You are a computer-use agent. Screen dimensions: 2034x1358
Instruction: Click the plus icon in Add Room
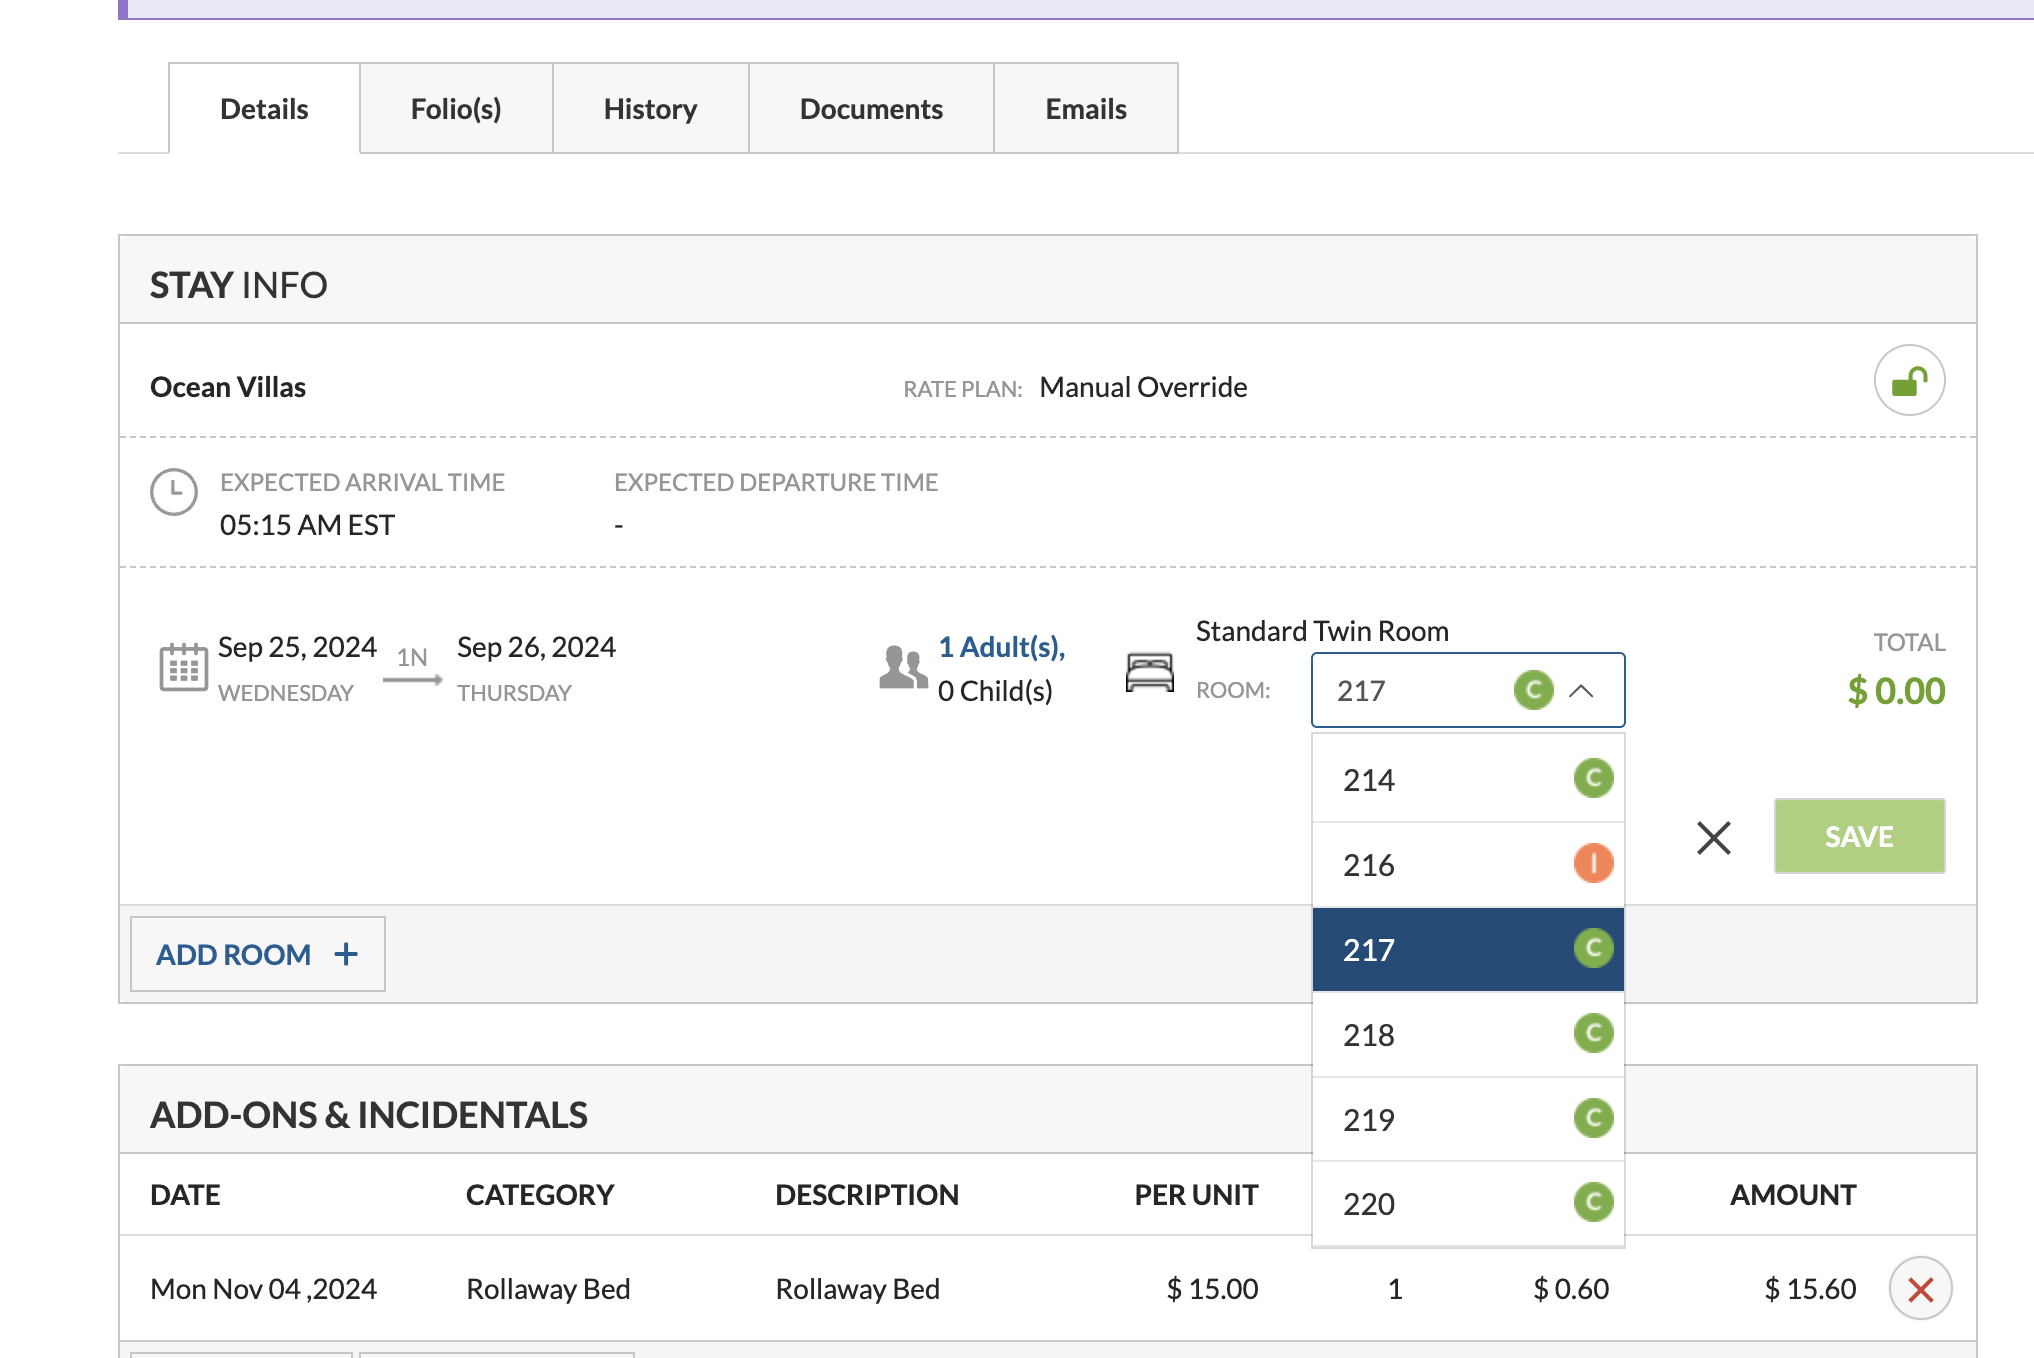[346, 954]
